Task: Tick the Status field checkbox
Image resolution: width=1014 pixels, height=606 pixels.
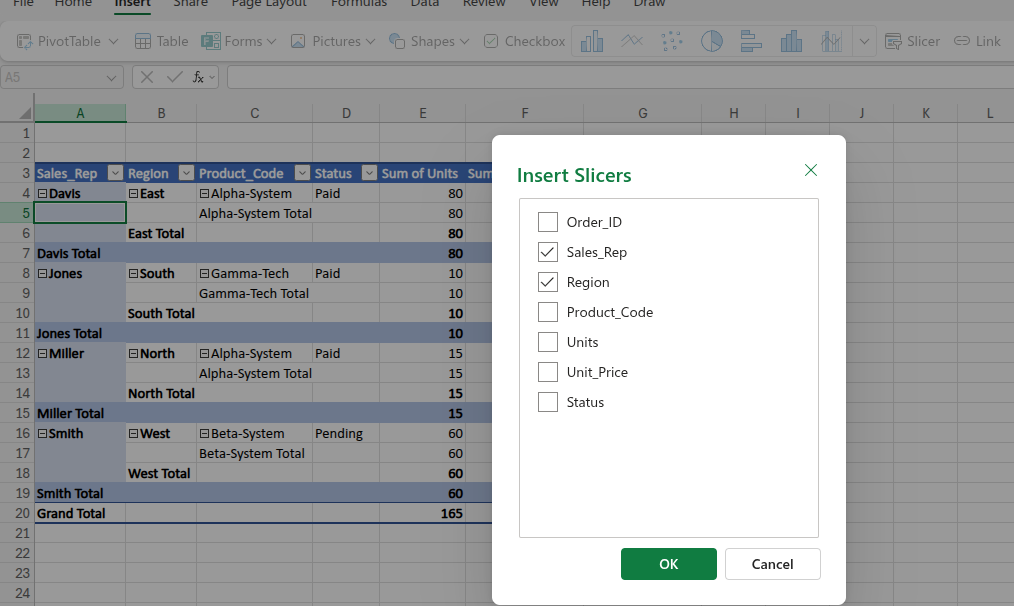Action: pyautogui.click(x=548, y=402)
